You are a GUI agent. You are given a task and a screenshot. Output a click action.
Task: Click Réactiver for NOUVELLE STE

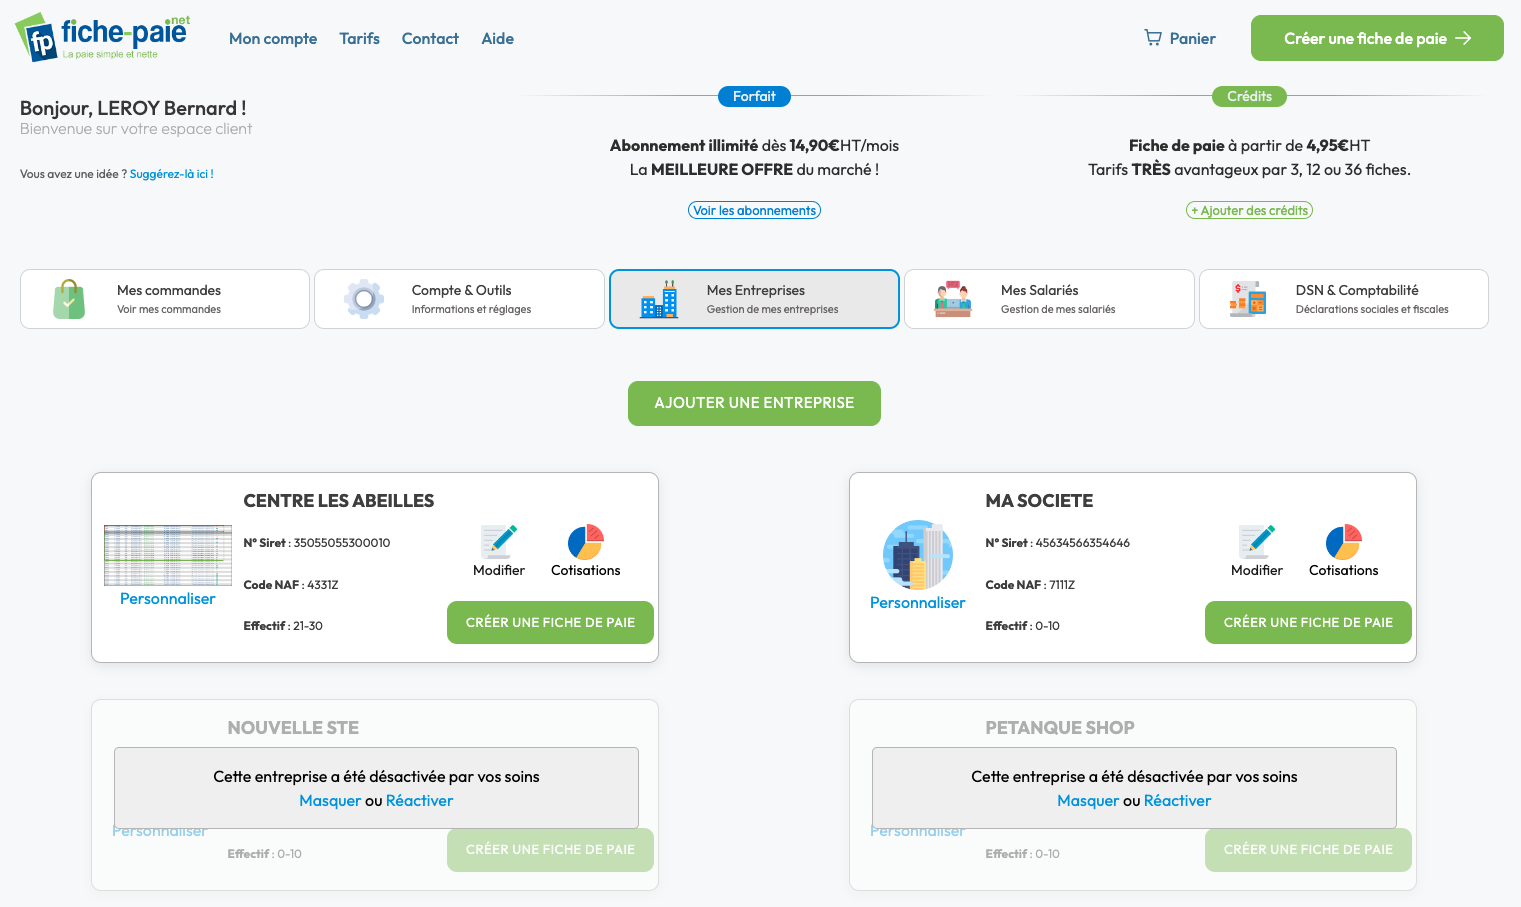(x=419, y=800)
